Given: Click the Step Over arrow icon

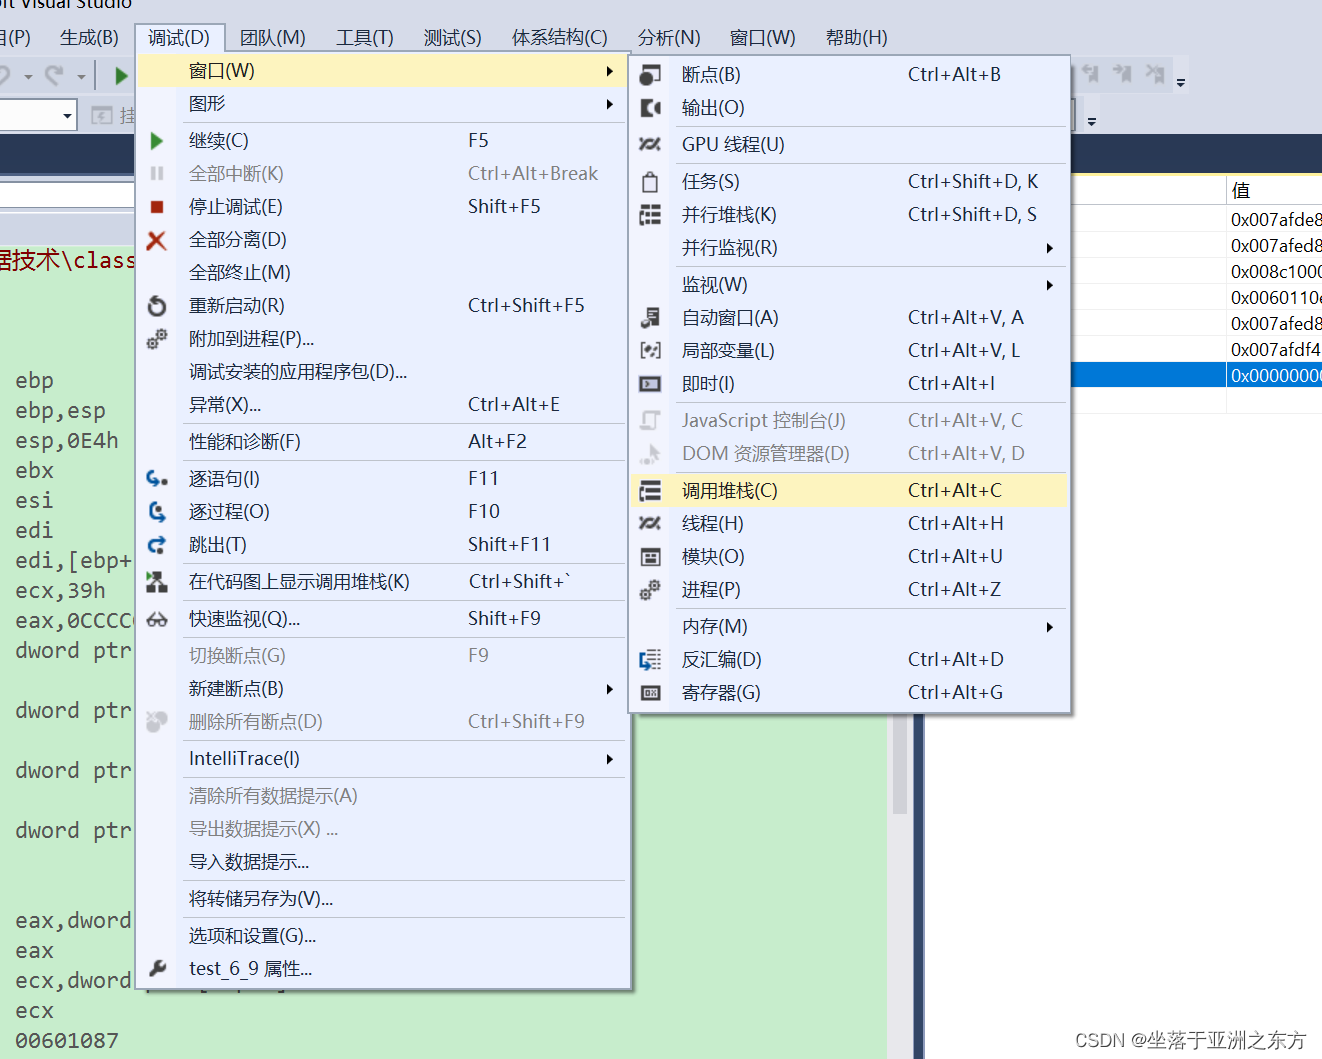Looking at the screenshot, I should (156, 512).
